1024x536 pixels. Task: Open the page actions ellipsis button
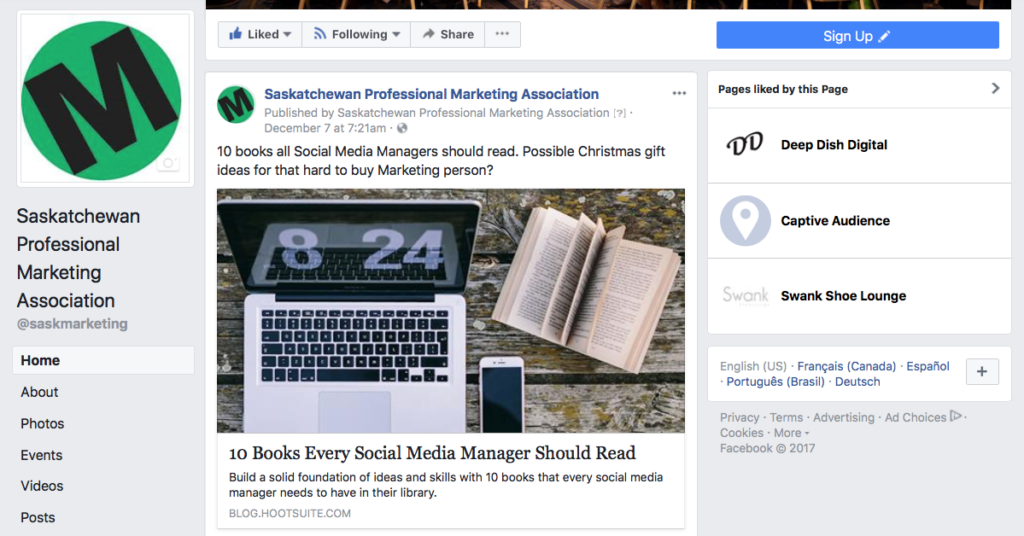(x=502, y=34)
